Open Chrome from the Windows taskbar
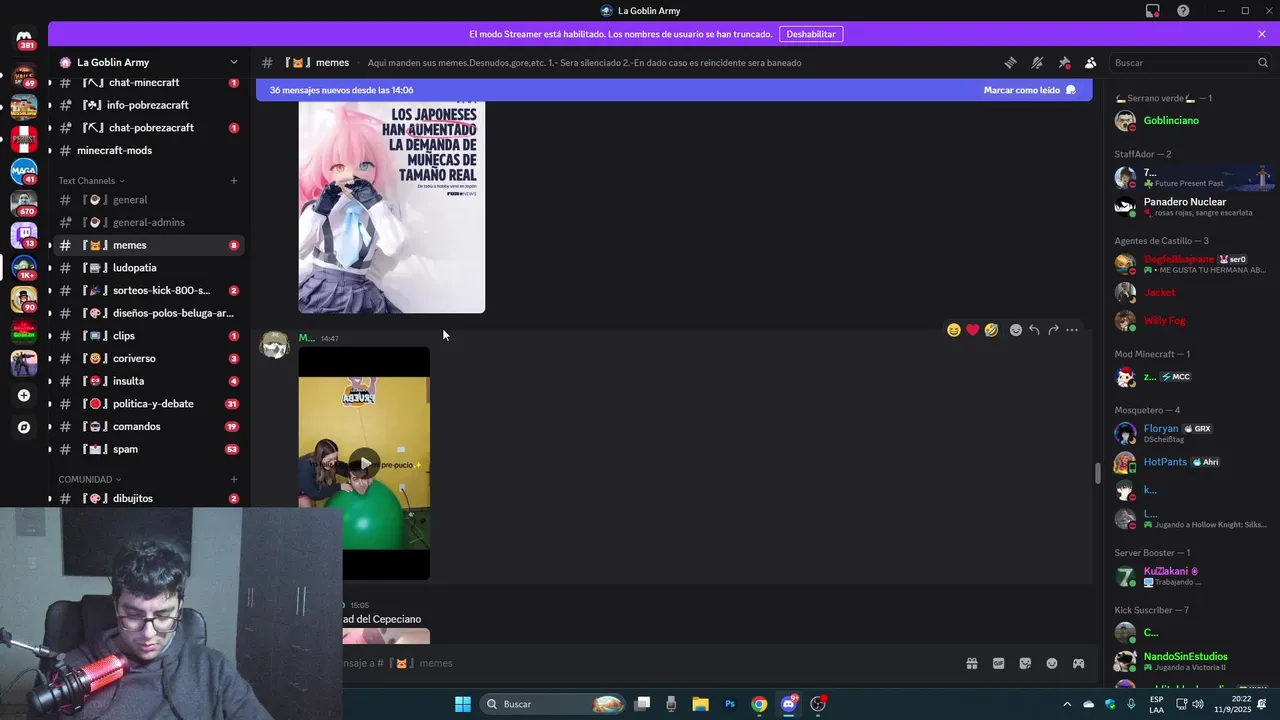Screen dimensions: 1280x720 (759, 704)
